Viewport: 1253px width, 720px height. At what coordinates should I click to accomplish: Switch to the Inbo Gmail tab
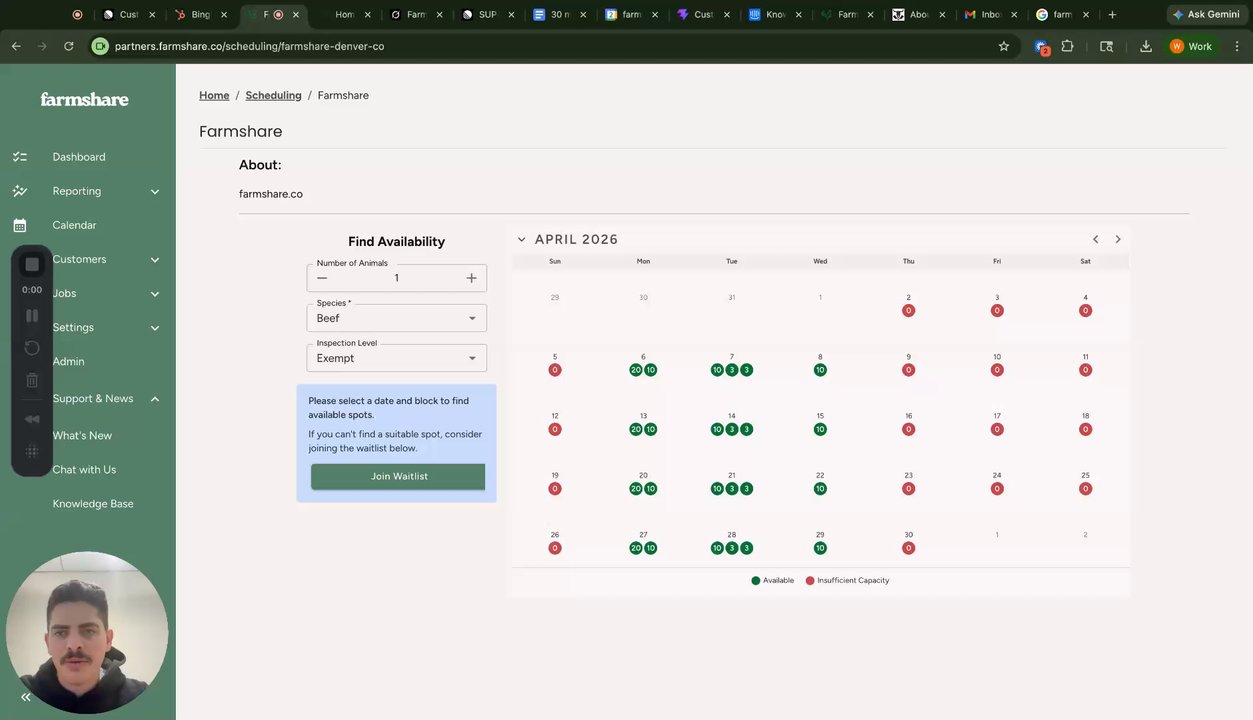[x=992, y=15]
